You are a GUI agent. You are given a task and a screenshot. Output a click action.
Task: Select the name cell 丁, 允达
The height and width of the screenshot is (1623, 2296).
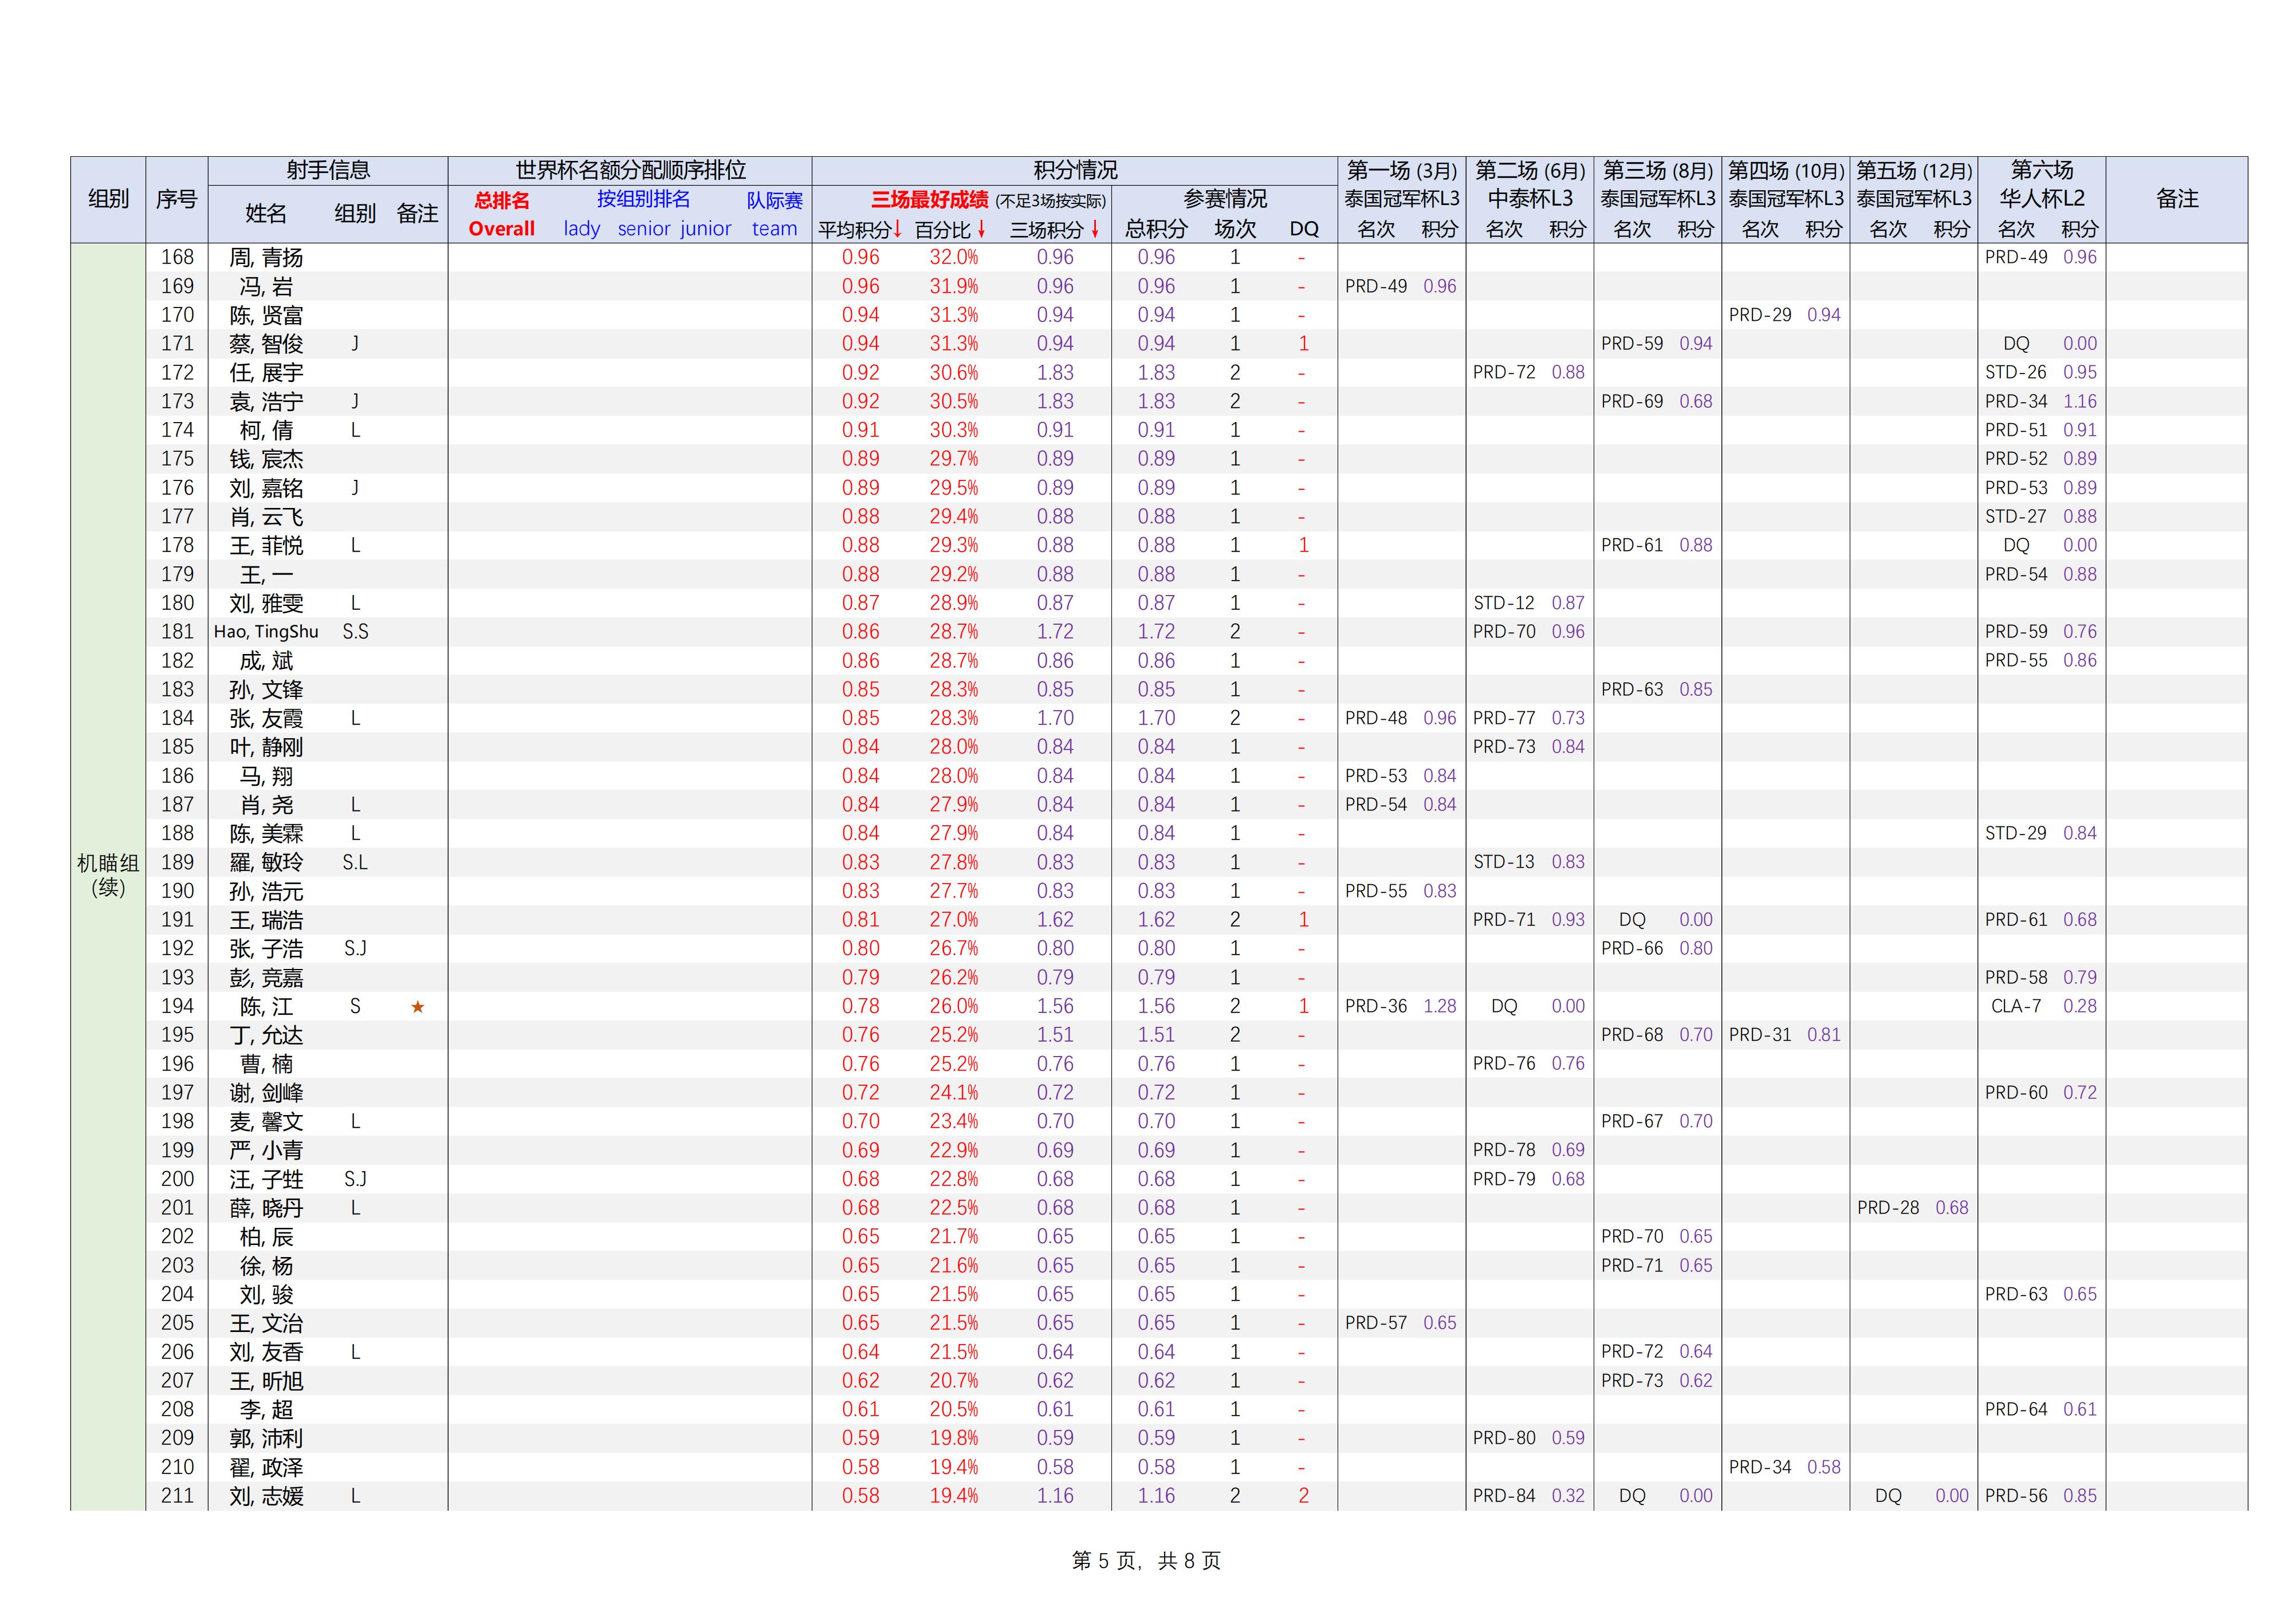coord(266,1036)
